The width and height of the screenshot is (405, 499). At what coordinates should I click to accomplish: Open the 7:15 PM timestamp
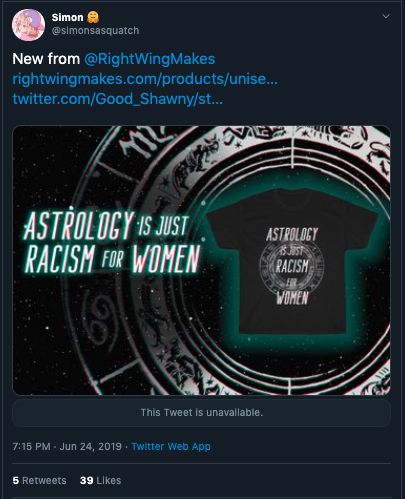pyautogui.click(x=31, y=446)
